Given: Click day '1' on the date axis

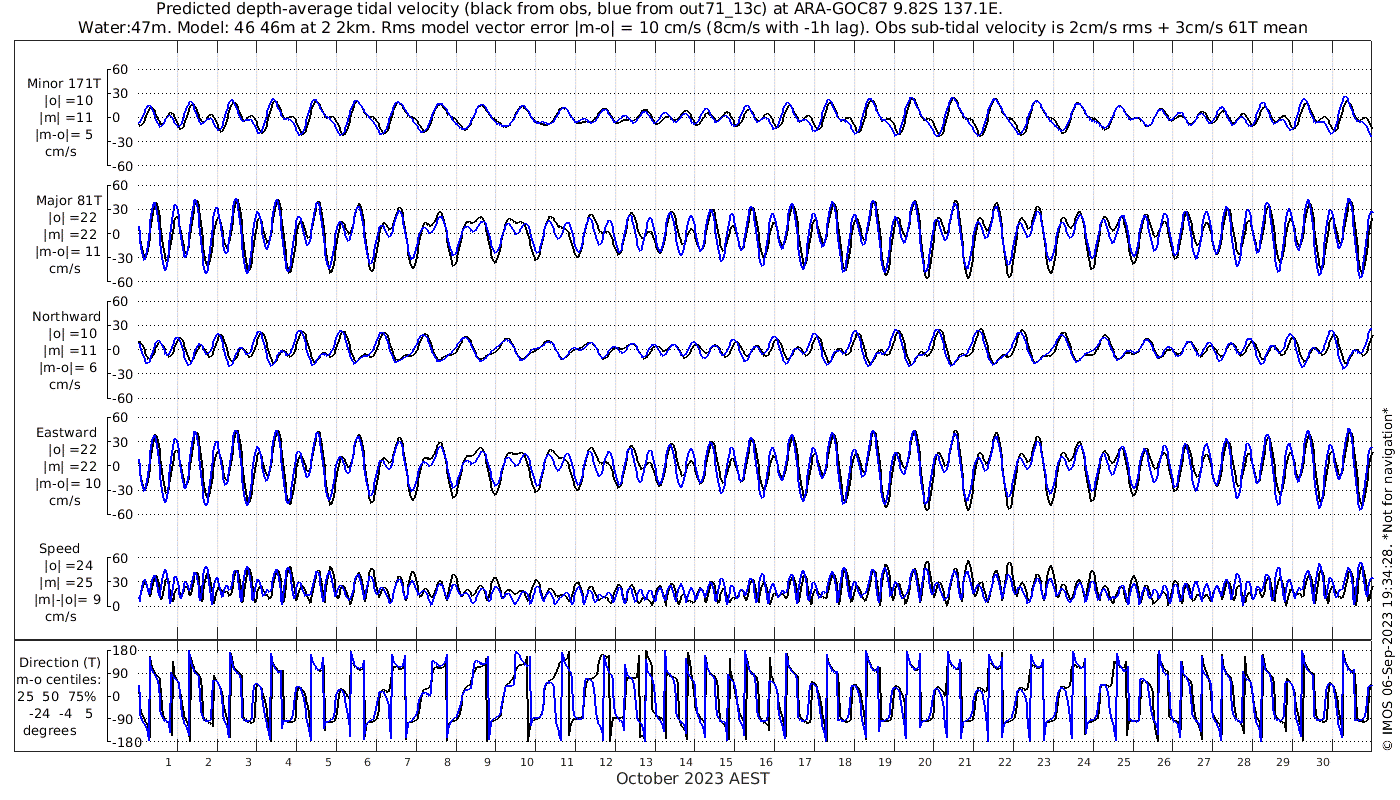Looking at the screenshot, I should click(169, 761).
